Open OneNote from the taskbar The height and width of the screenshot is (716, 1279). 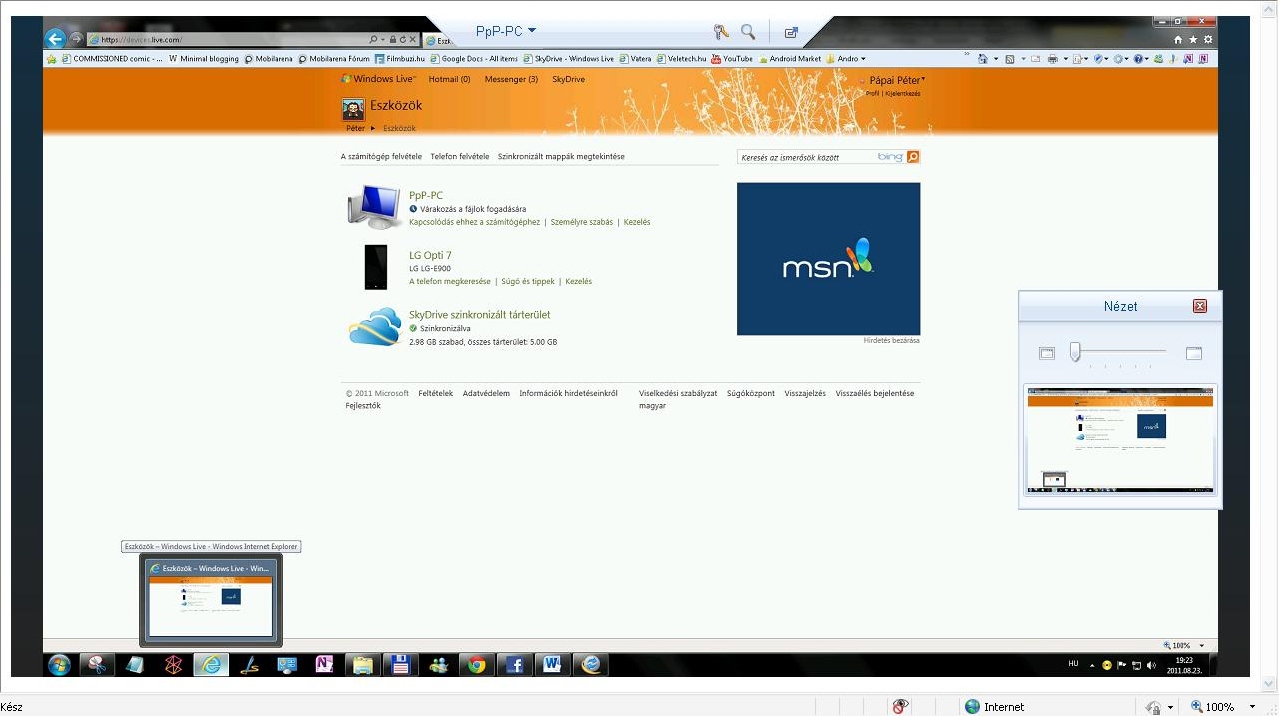tap(324, 665)
